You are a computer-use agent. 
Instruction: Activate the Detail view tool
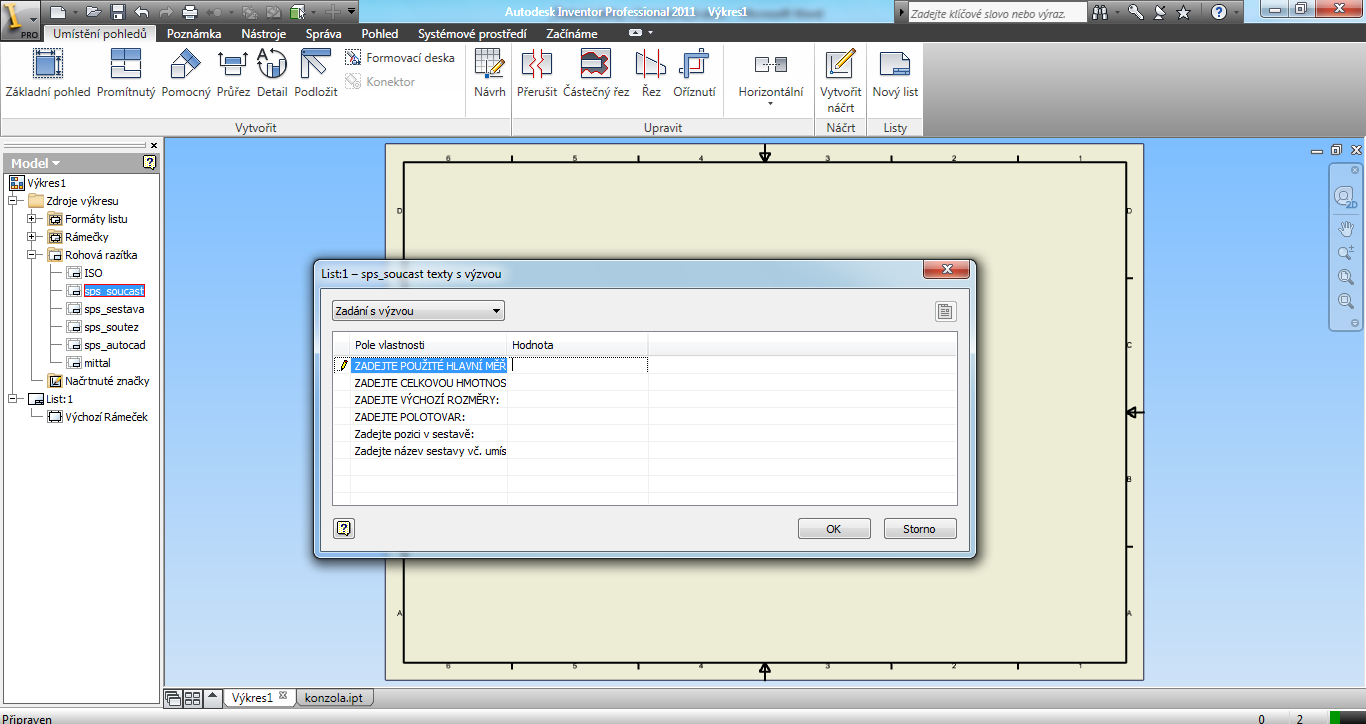(x=272, y=73)
